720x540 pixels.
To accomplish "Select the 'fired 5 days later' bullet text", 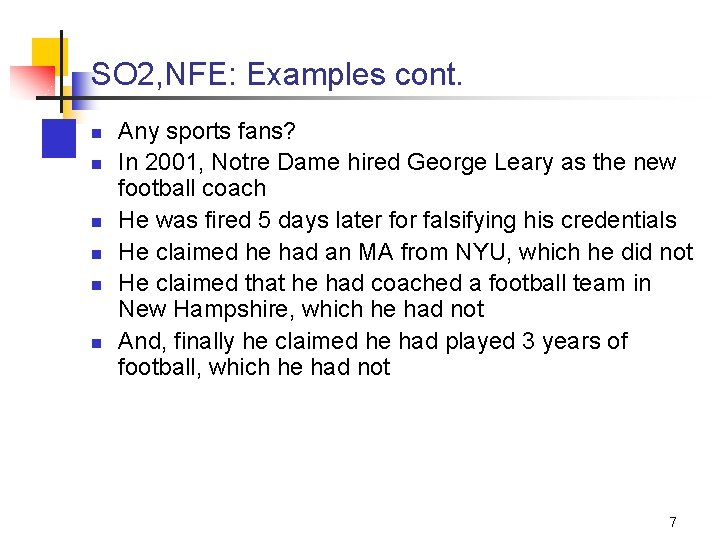I will [x=397, y=220].
